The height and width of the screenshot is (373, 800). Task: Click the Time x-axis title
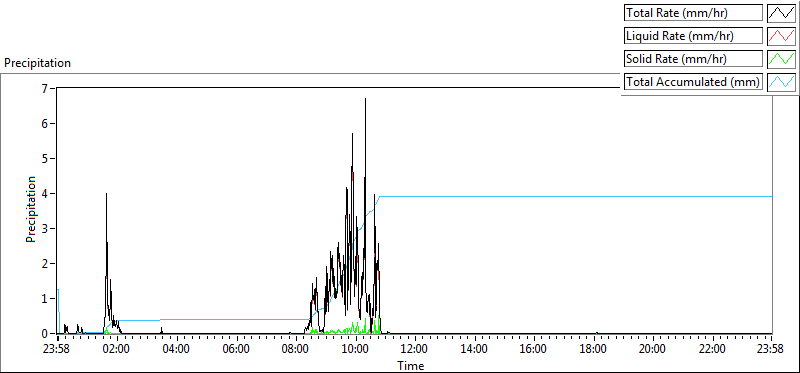point(411,365)
